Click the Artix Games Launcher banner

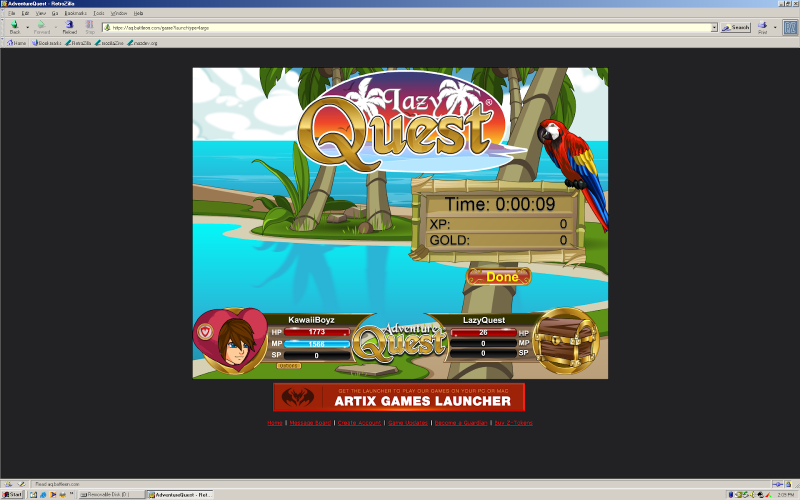pyautogui.click(x=398, y=397)
